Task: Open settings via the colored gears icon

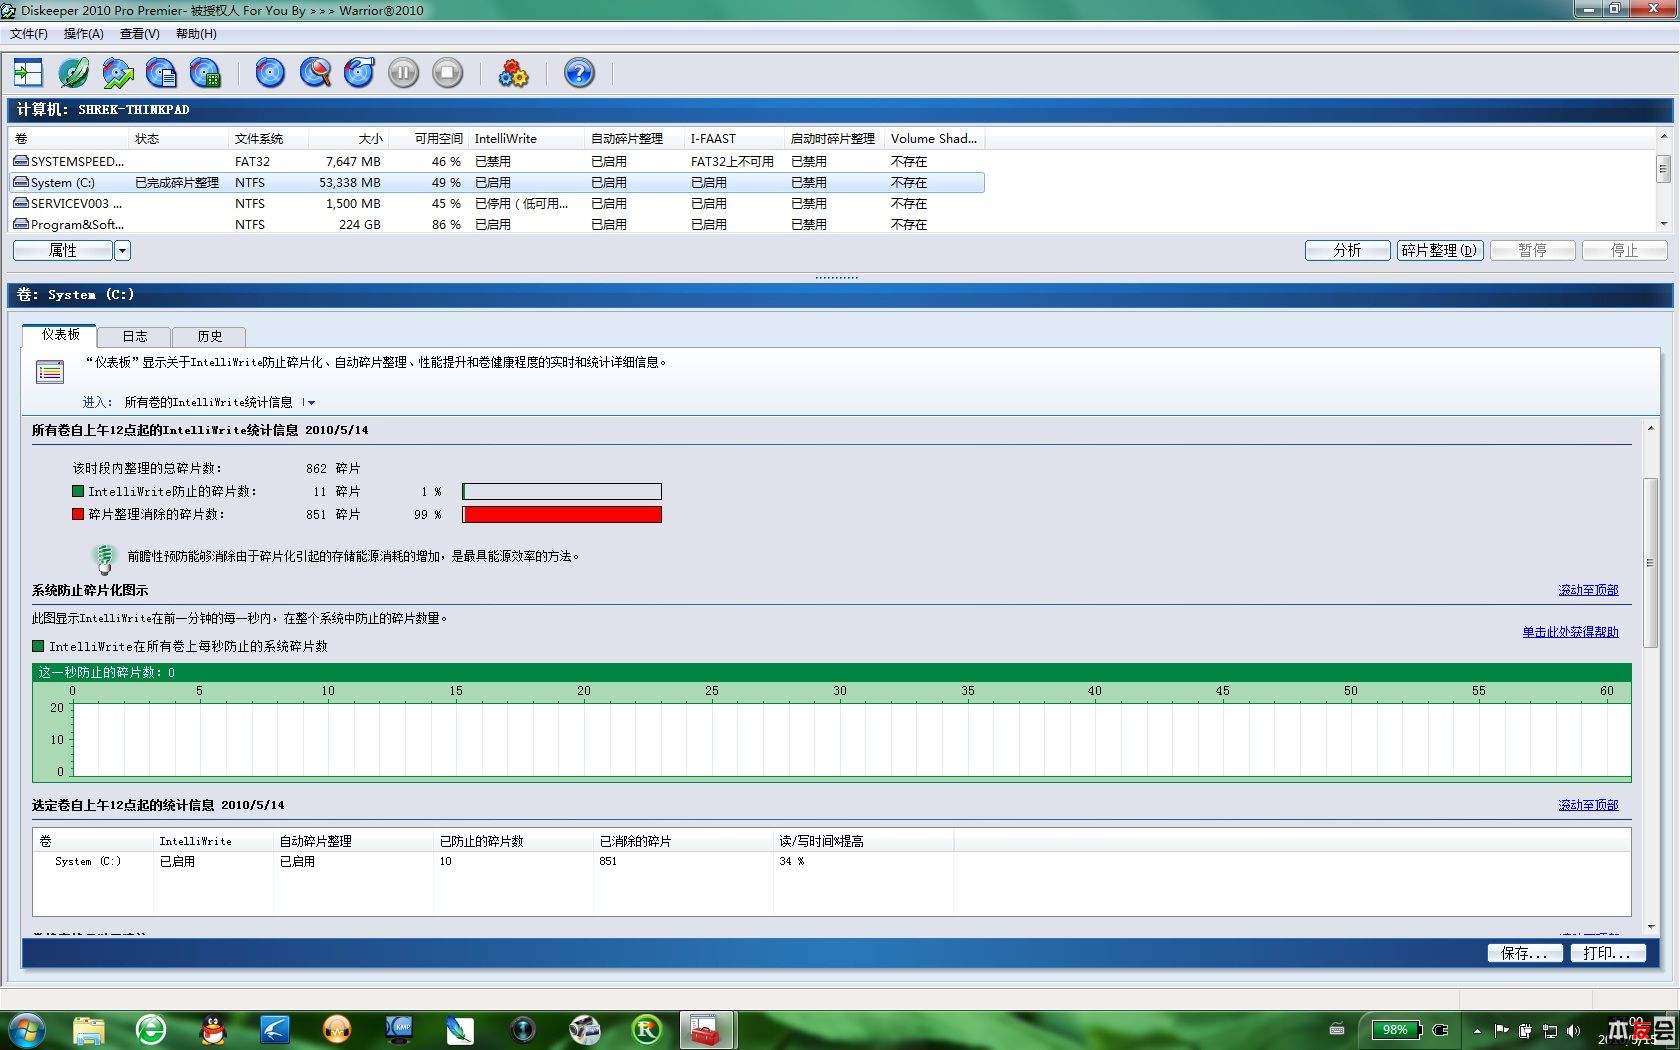Action: tap(513, 73)
